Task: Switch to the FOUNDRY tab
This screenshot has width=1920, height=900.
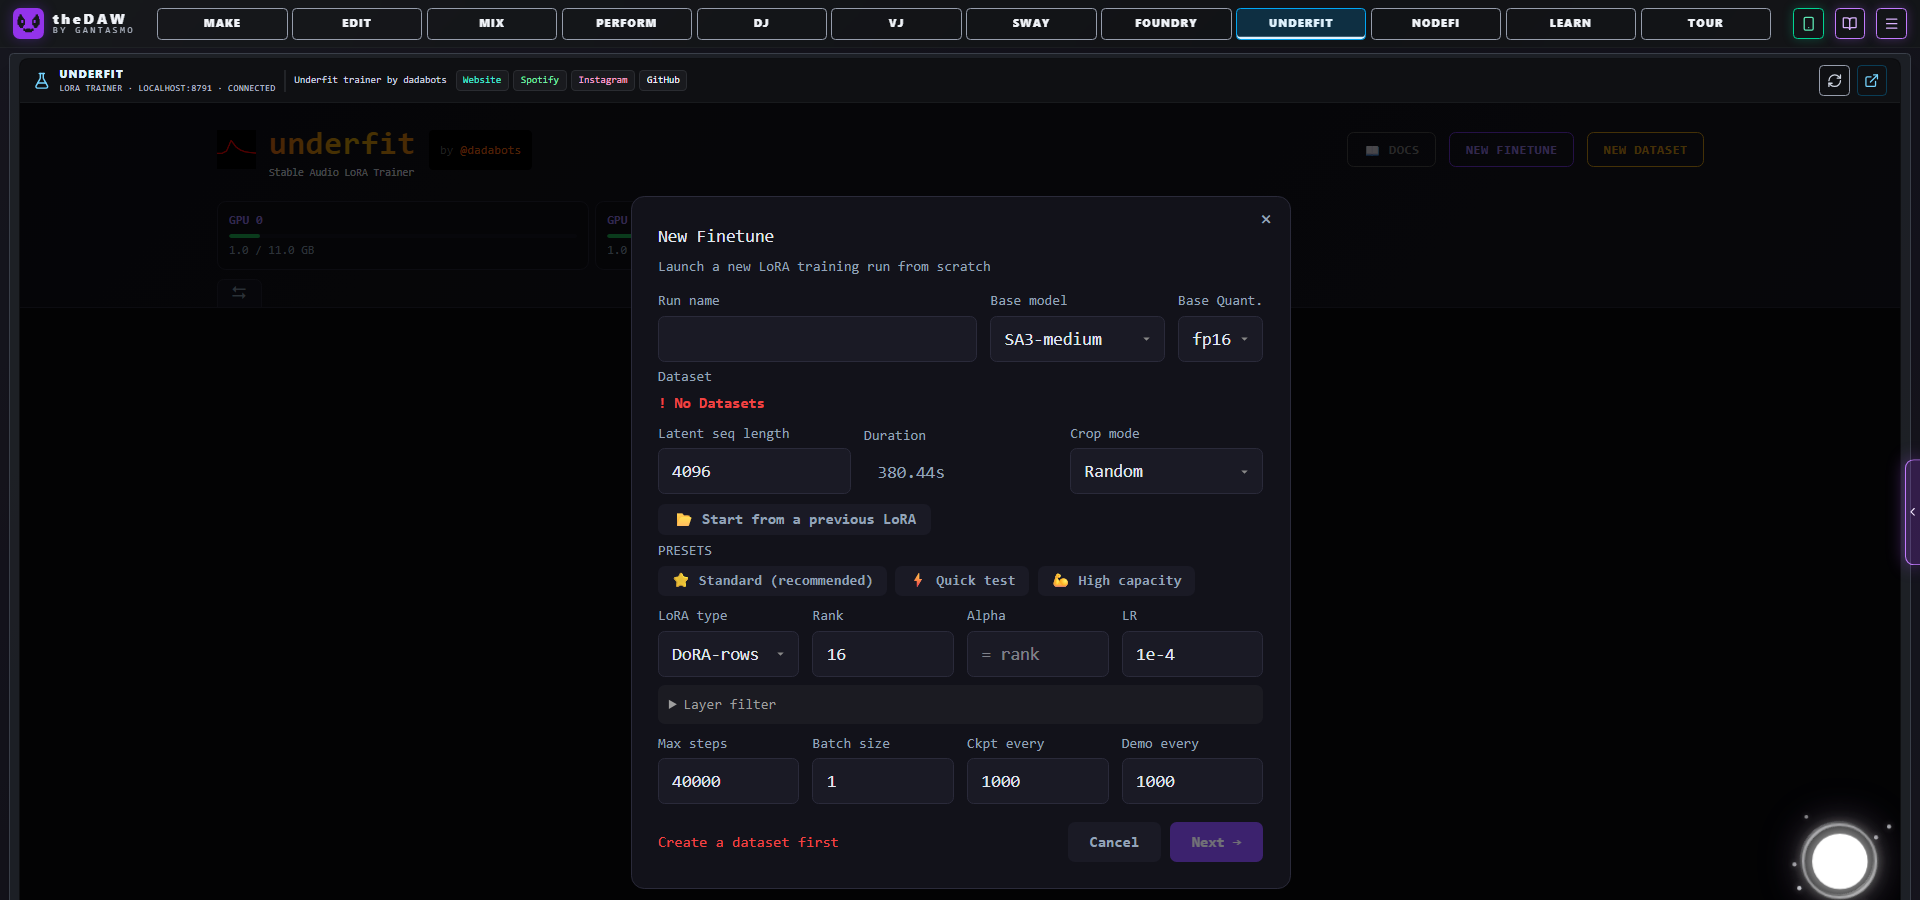Action: tap(1166, 23)
